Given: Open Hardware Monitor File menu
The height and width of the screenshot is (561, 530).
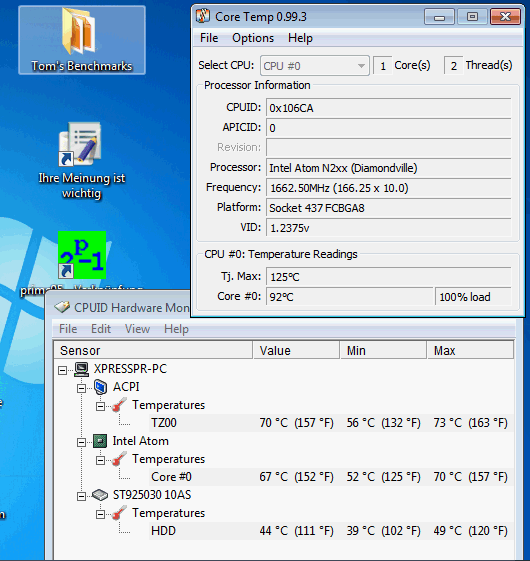Looking at the screenshot, I should (x=68, y=329).
